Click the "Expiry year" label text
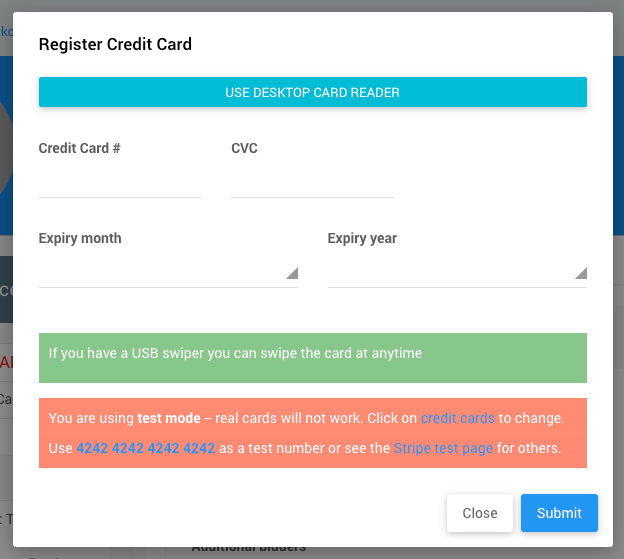624x559 pixels. [362, 238]
